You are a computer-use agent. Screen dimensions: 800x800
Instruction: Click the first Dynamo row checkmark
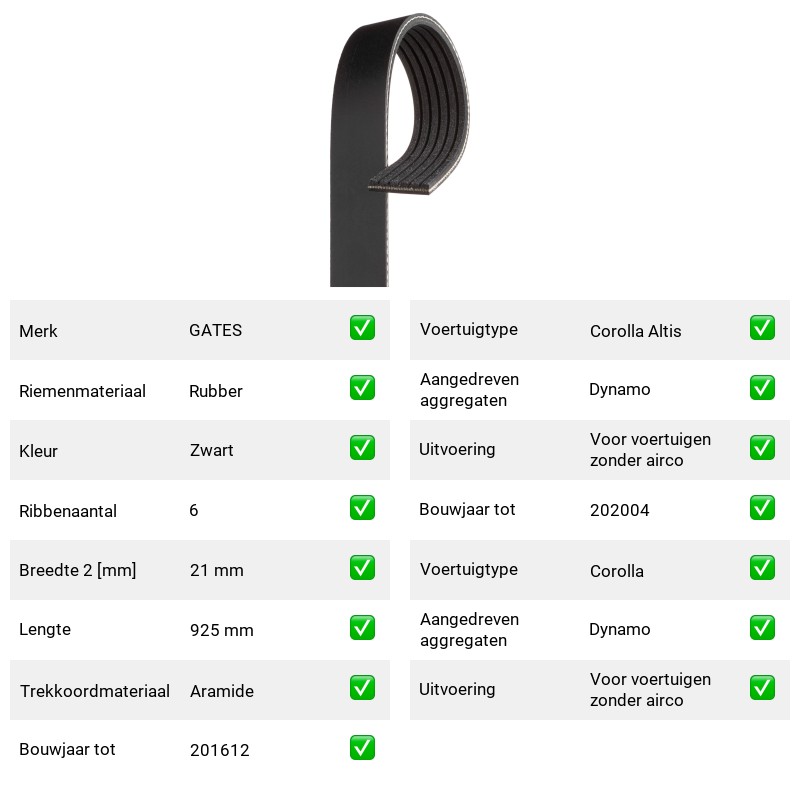click(762, 388)
